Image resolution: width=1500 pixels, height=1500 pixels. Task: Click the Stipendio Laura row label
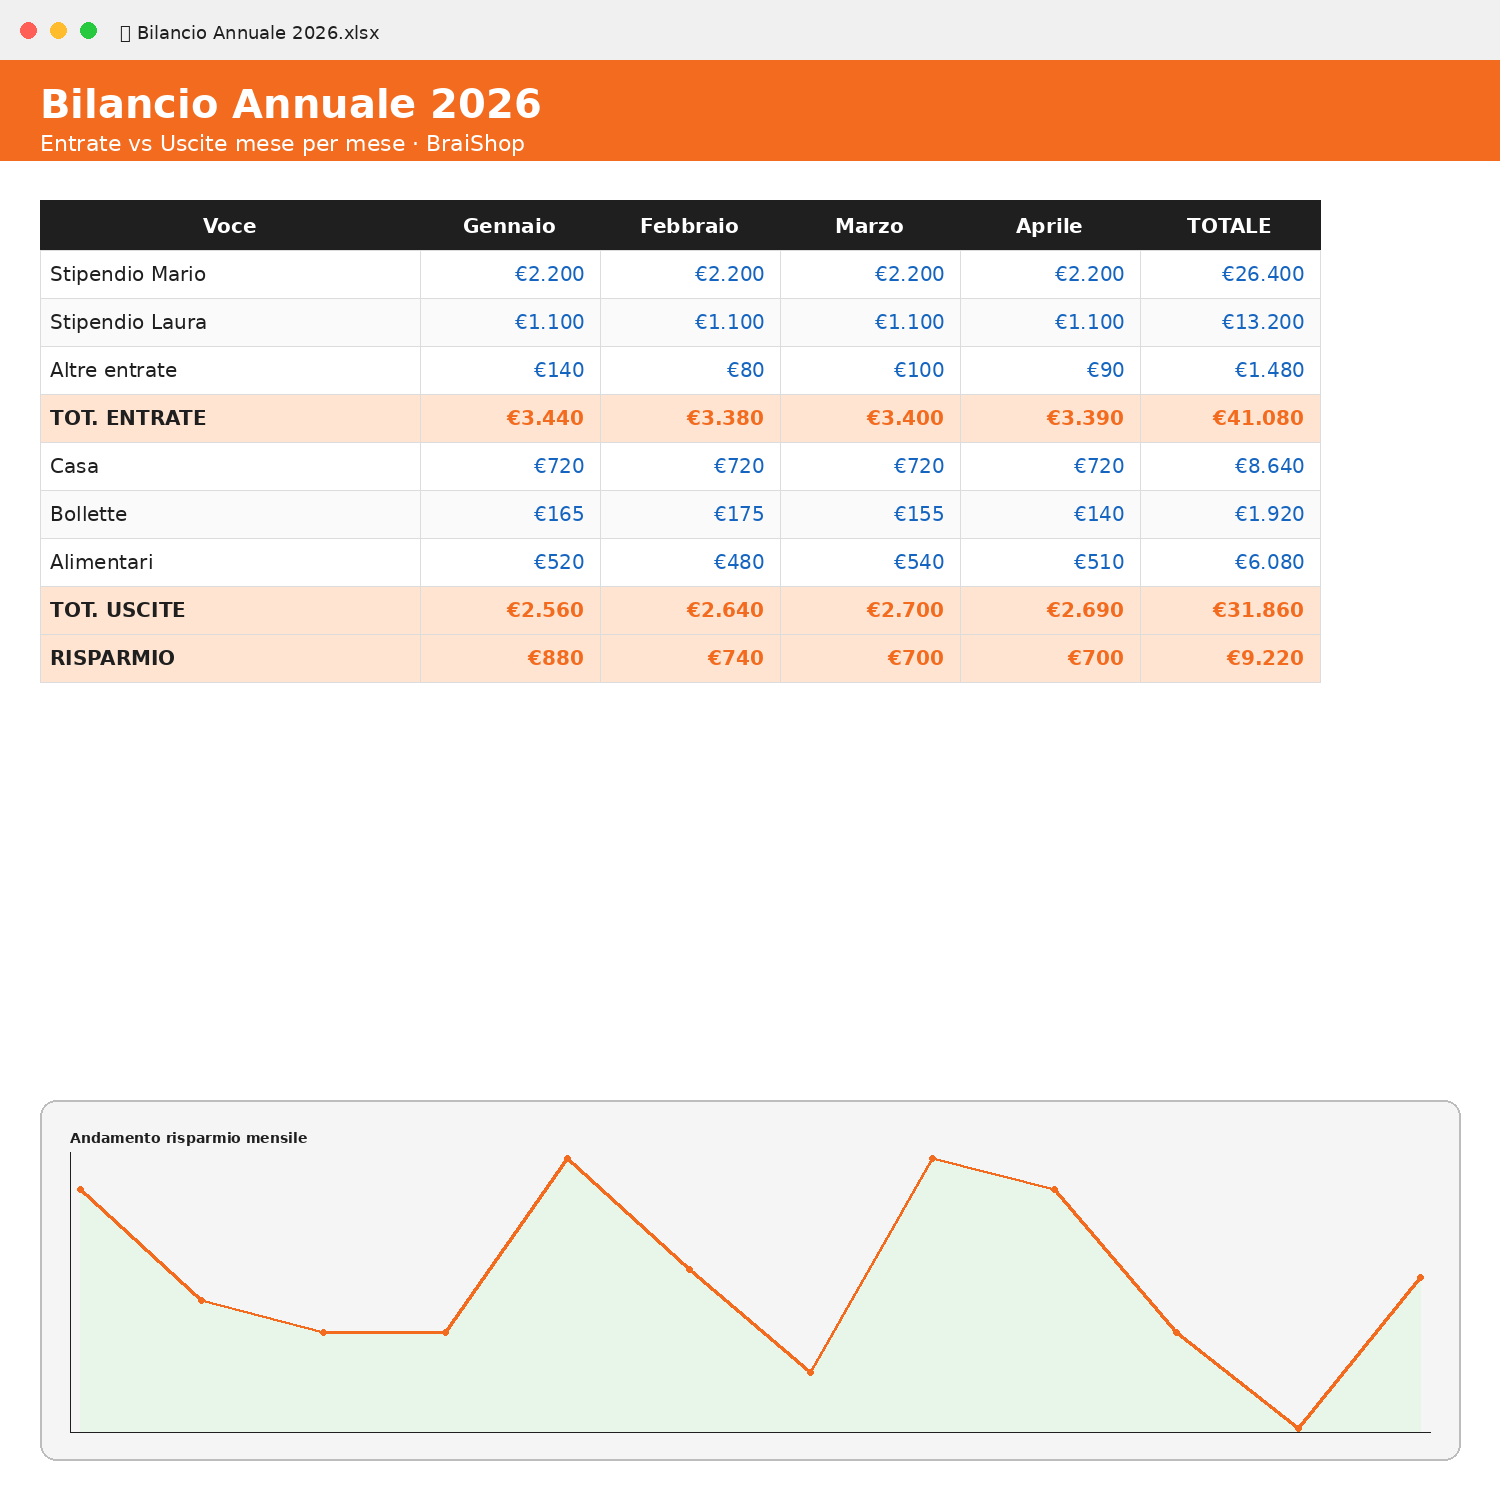tap(128, 322)
